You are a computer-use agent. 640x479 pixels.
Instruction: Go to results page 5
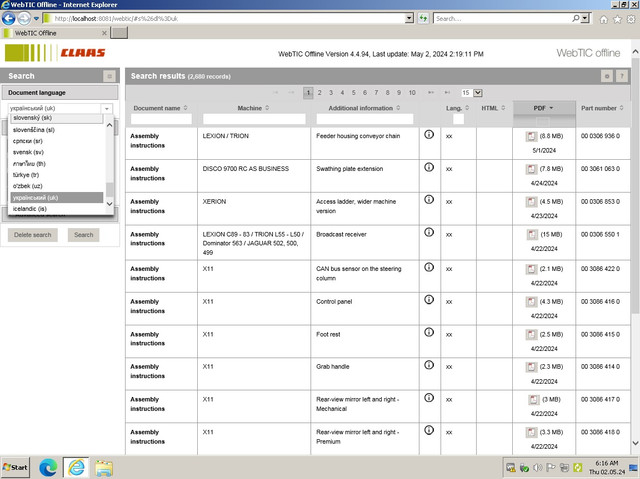[353, 93]
